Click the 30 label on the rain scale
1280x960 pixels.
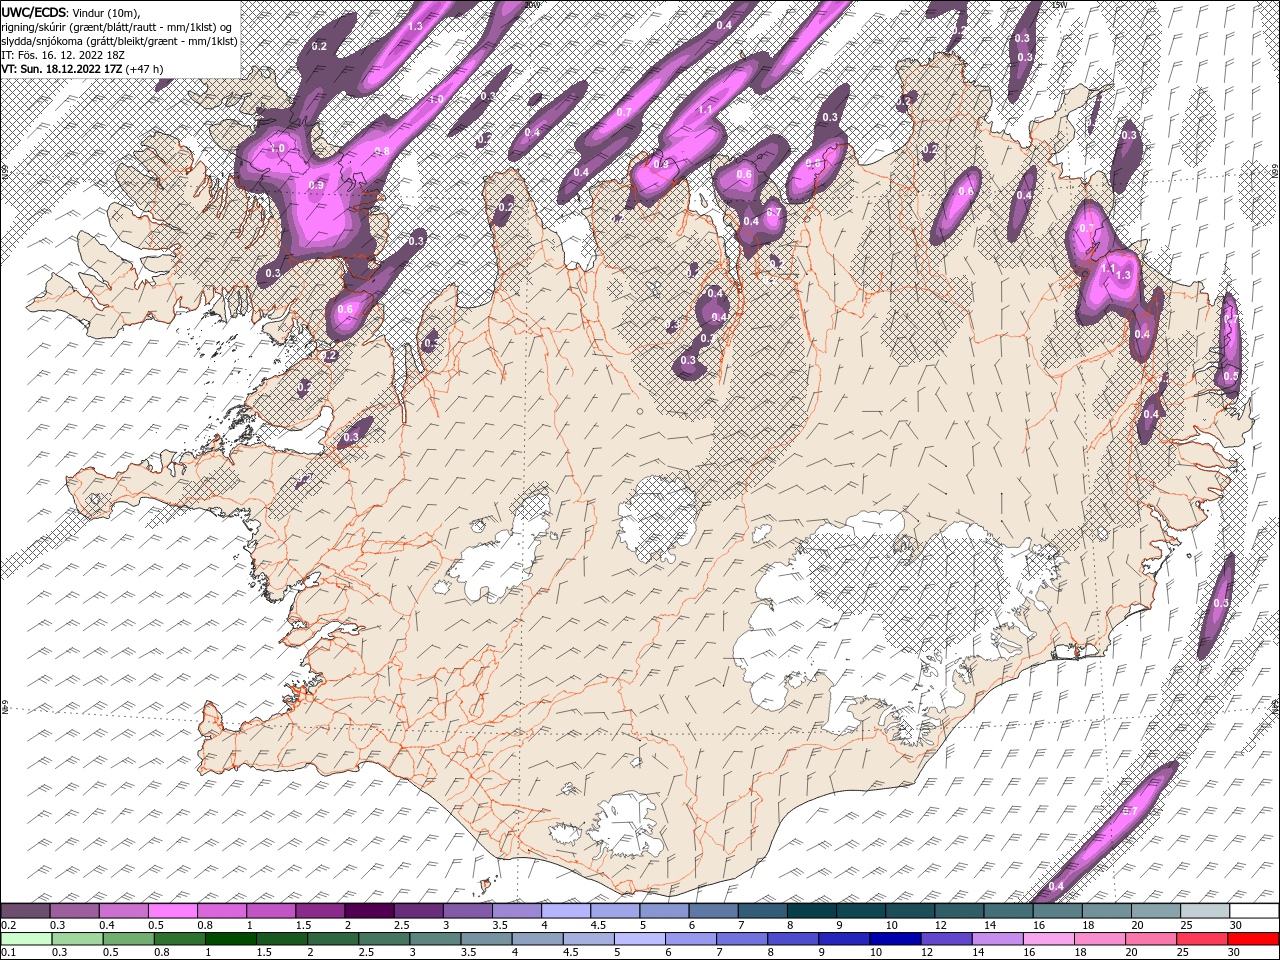click(x=1232, y=951)
